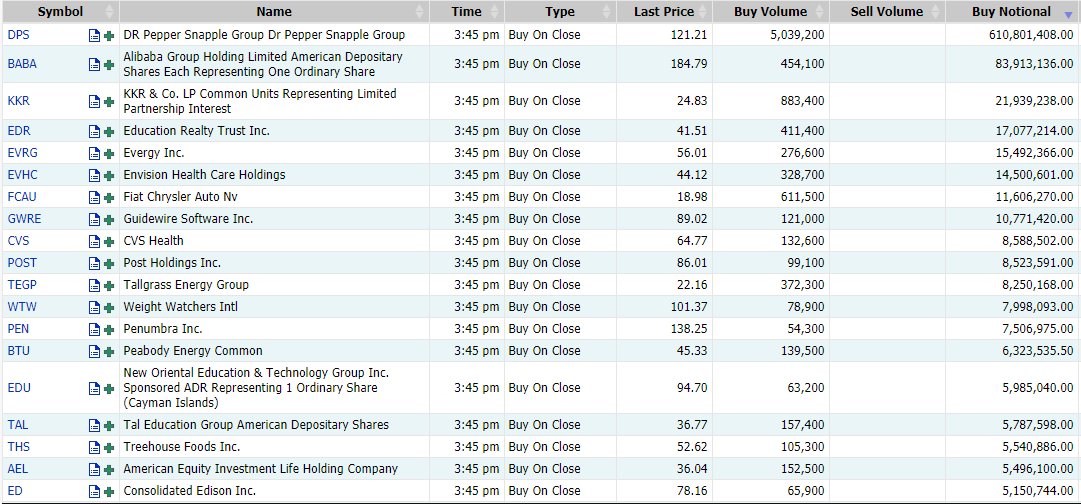Toggle Buy Notional descending sort arrow
Screen dimensions: 1081x504
tap(1069, 14)
